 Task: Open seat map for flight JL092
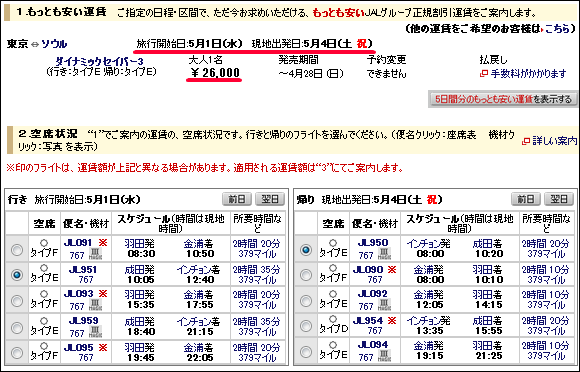(373, 294)
